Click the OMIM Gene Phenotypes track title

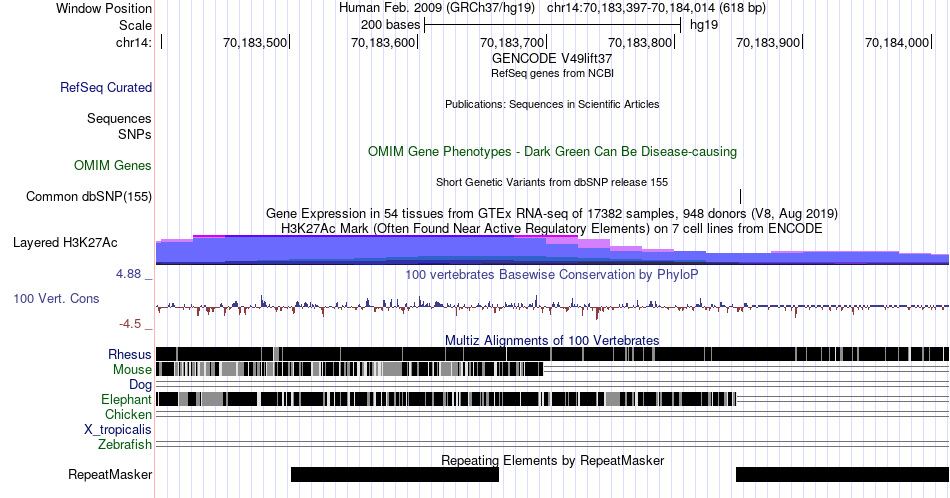pyautogui.click(x=552, y=151)
